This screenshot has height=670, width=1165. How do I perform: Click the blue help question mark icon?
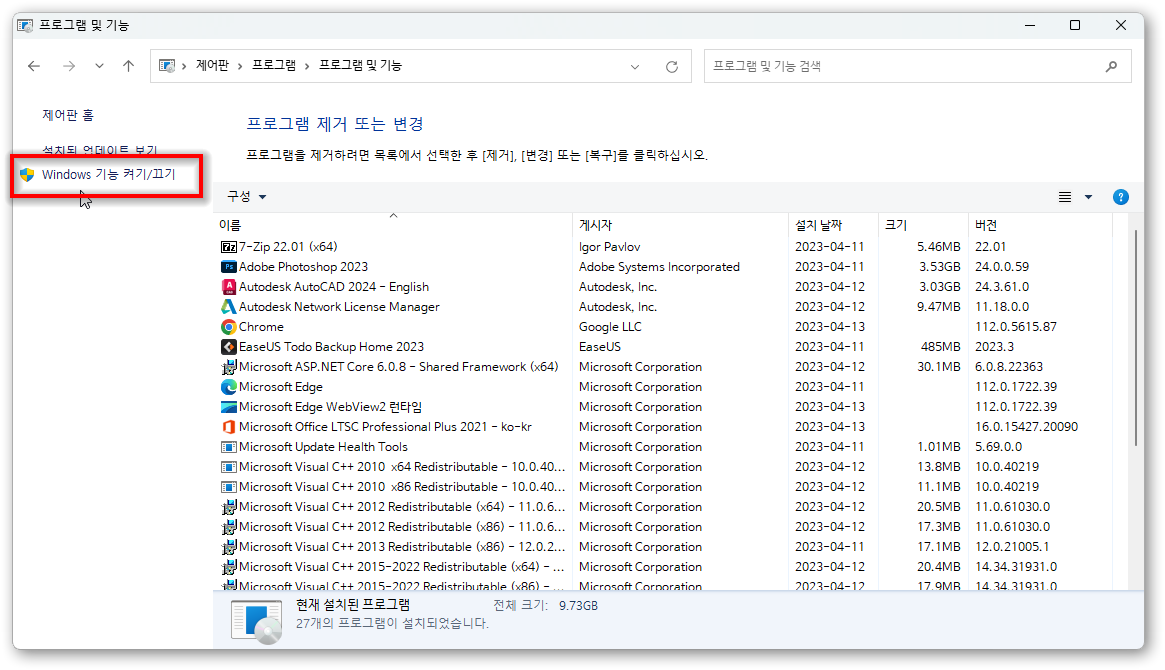(x=1120, y=197)
